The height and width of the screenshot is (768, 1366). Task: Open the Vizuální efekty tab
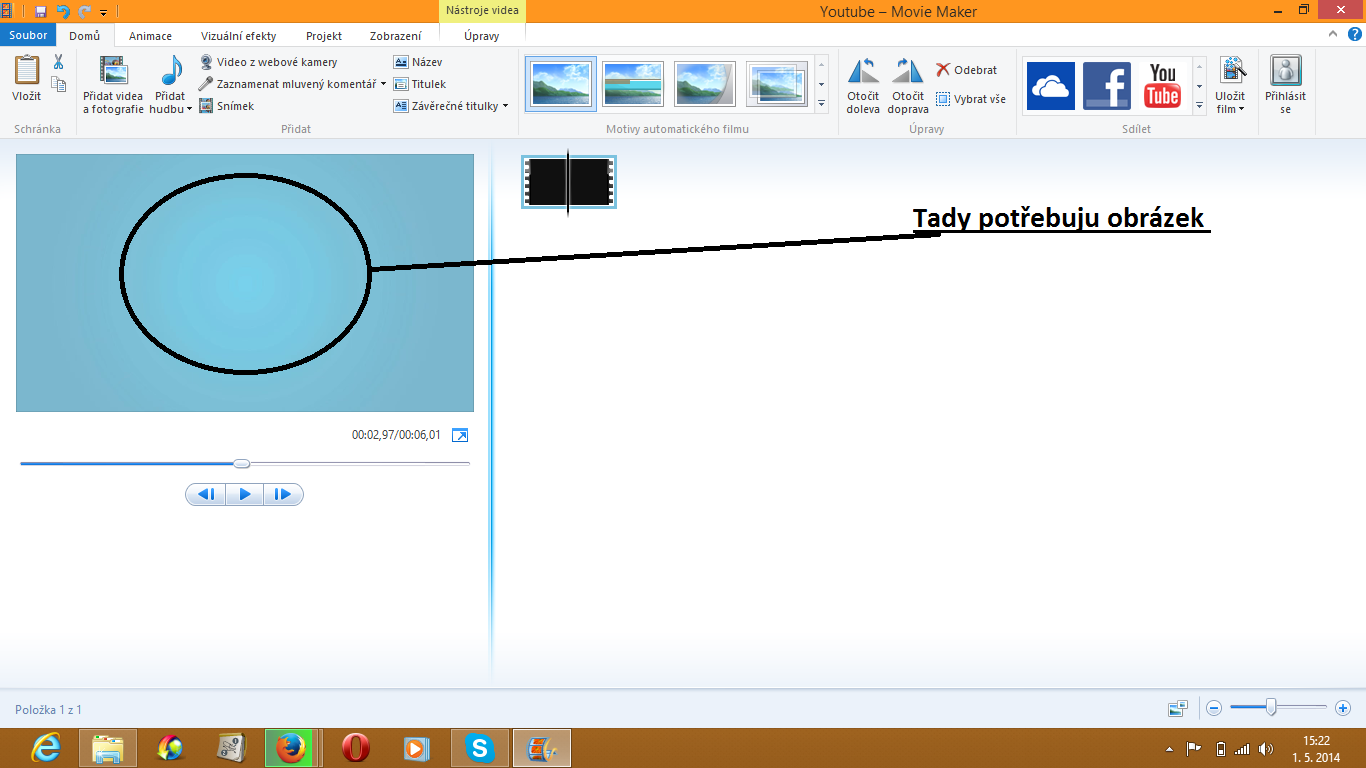point(238,36)
